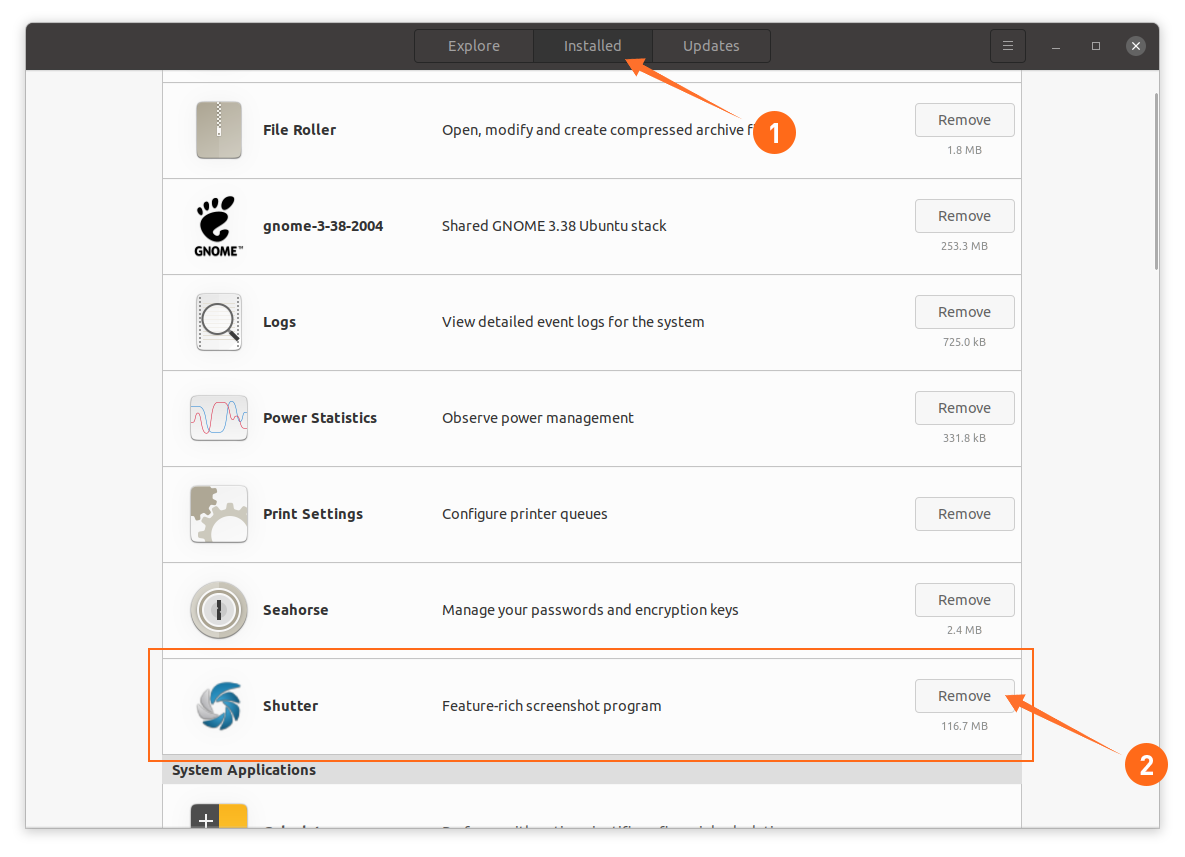This screenshot has width=1185, height=857.
Task: Click the Shutter aperture icon
Action: point(218,706)
